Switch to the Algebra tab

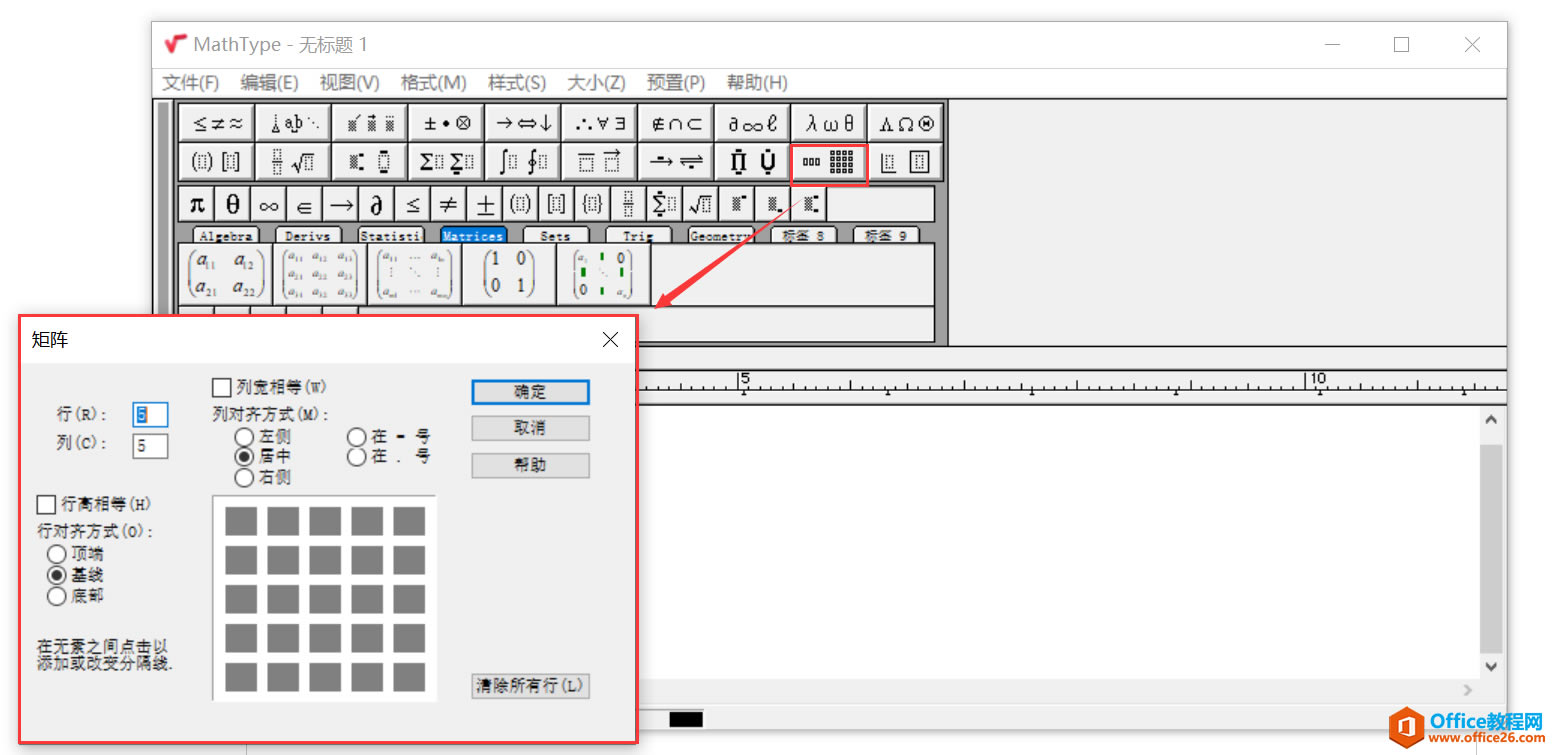226,236
